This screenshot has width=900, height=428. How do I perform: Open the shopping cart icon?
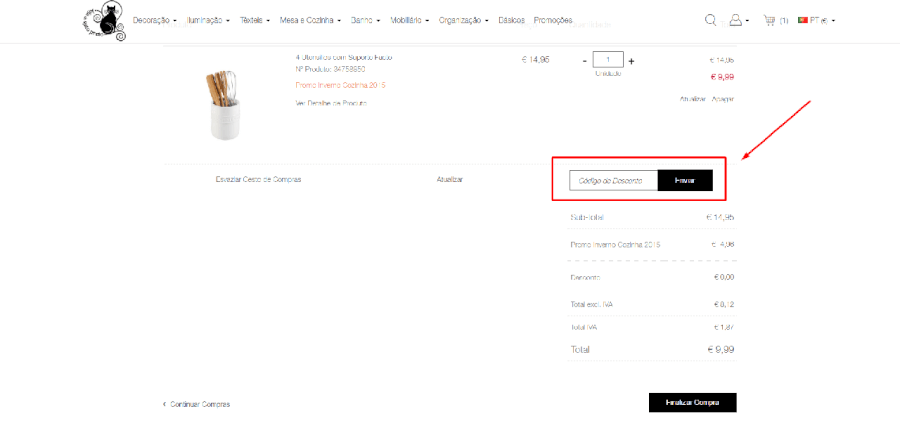(769, 20)
